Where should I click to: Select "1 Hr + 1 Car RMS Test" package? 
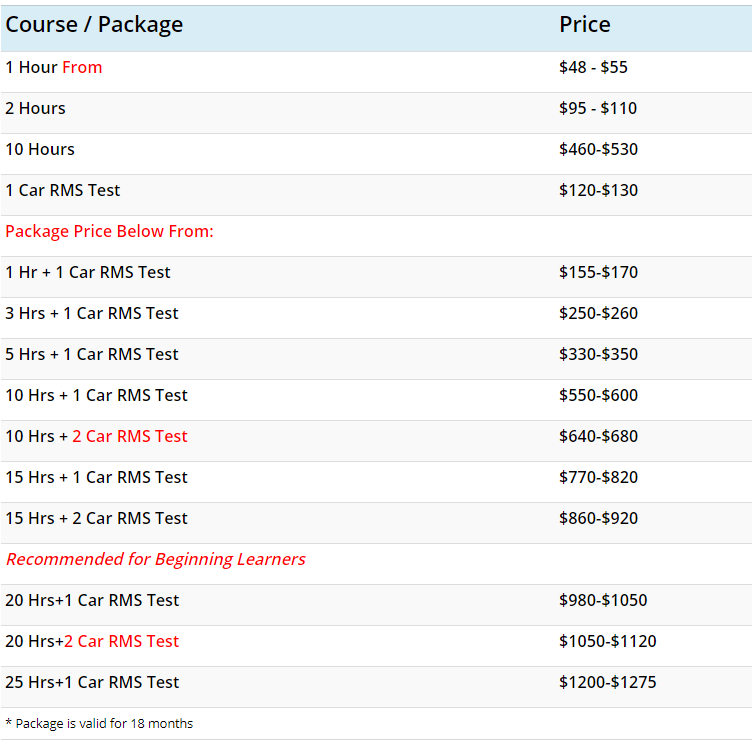(88, 273)
